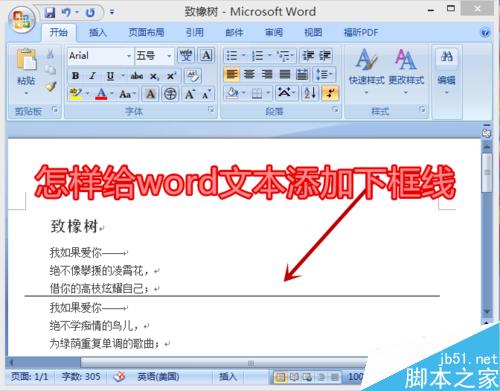
Task: Open customize quick access toolbar dropdown
Action: tap(112, 13)
